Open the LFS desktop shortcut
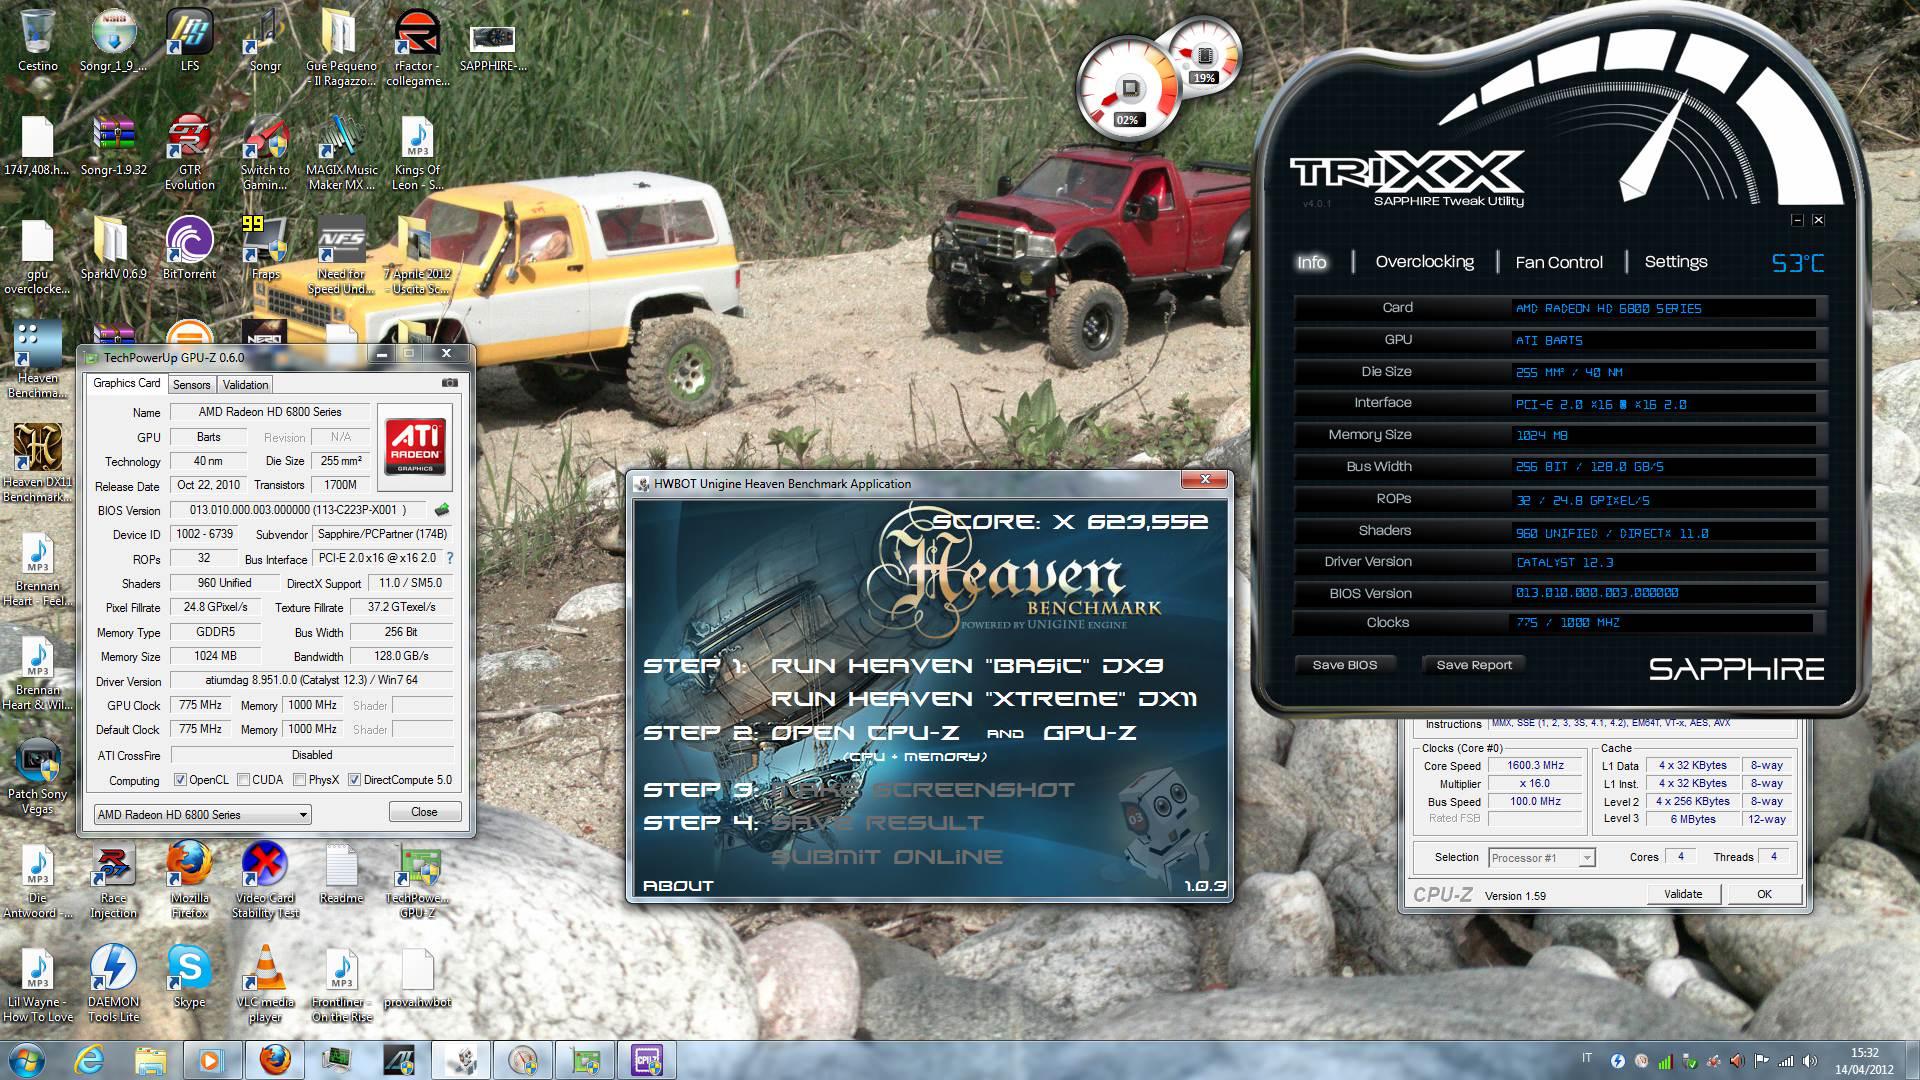The width and height of the screenshot is (1920, 1080). (x=190, y=40)
